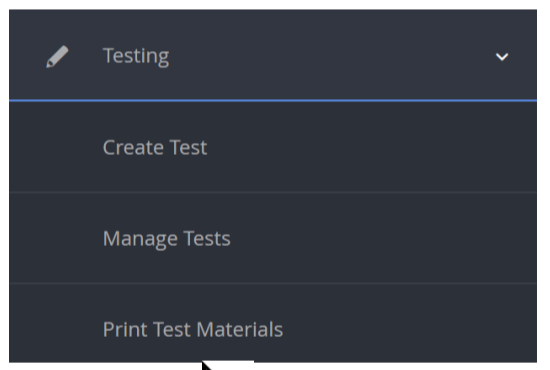550x370 pixels.
Task: Click the Testing header text
Action: coord(136,56)
